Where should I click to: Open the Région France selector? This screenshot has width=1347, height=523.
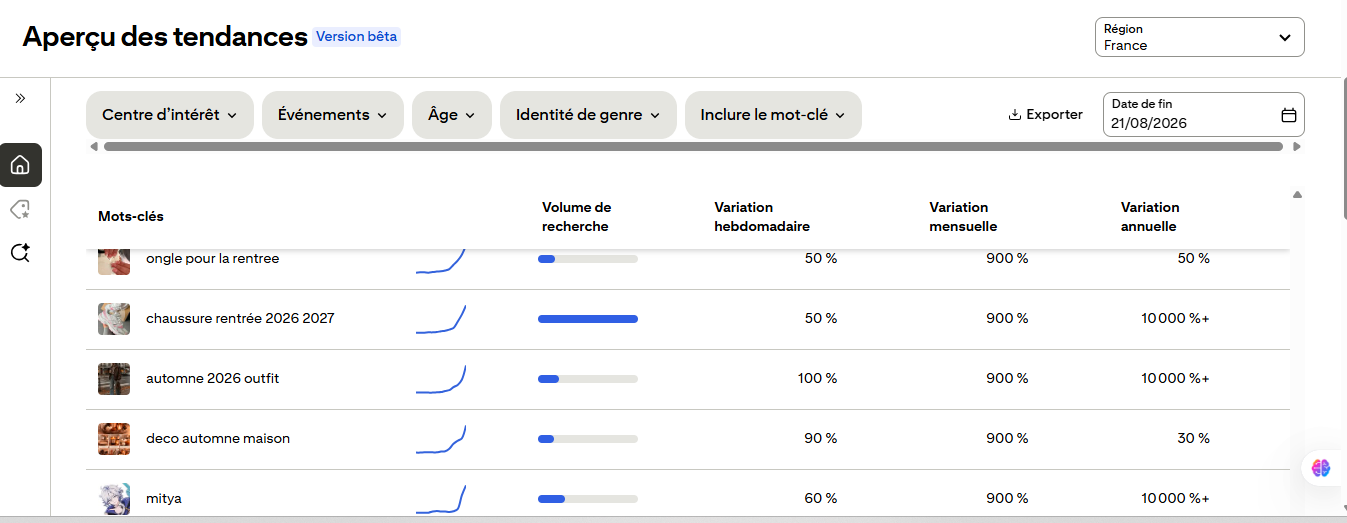[x=1200, y=37]
